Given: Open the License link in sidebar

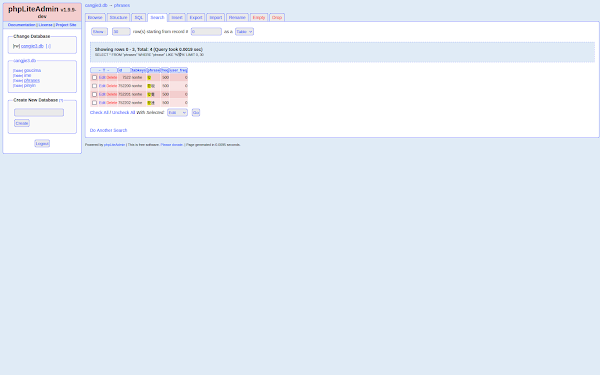Looking at the screenshot, I should click(46, 25).
